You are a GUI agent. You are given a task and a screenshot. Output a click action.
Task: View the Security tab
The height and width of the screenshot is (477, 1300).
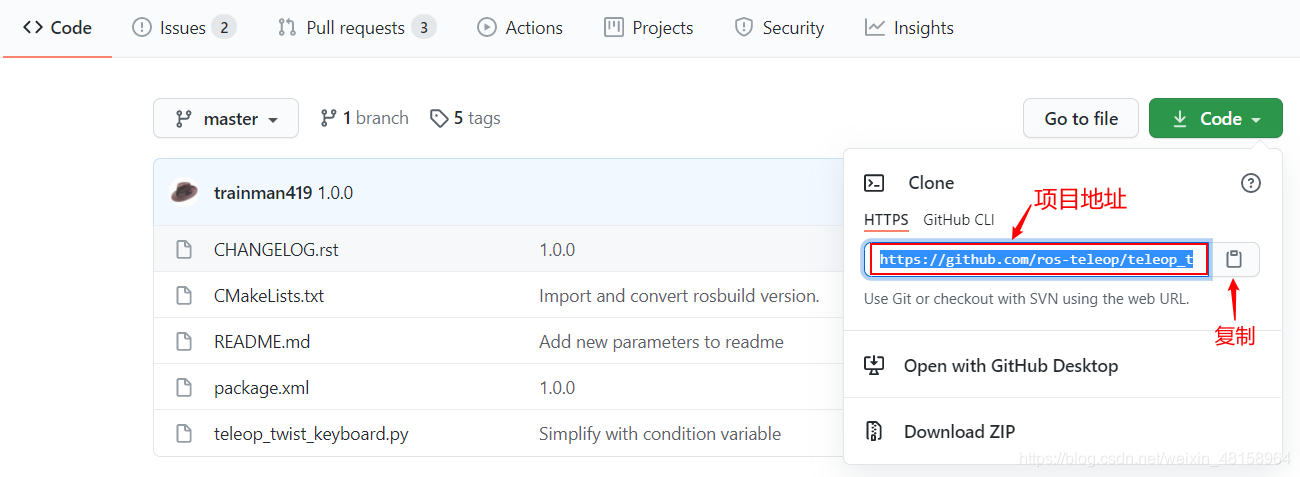[779, 28]
